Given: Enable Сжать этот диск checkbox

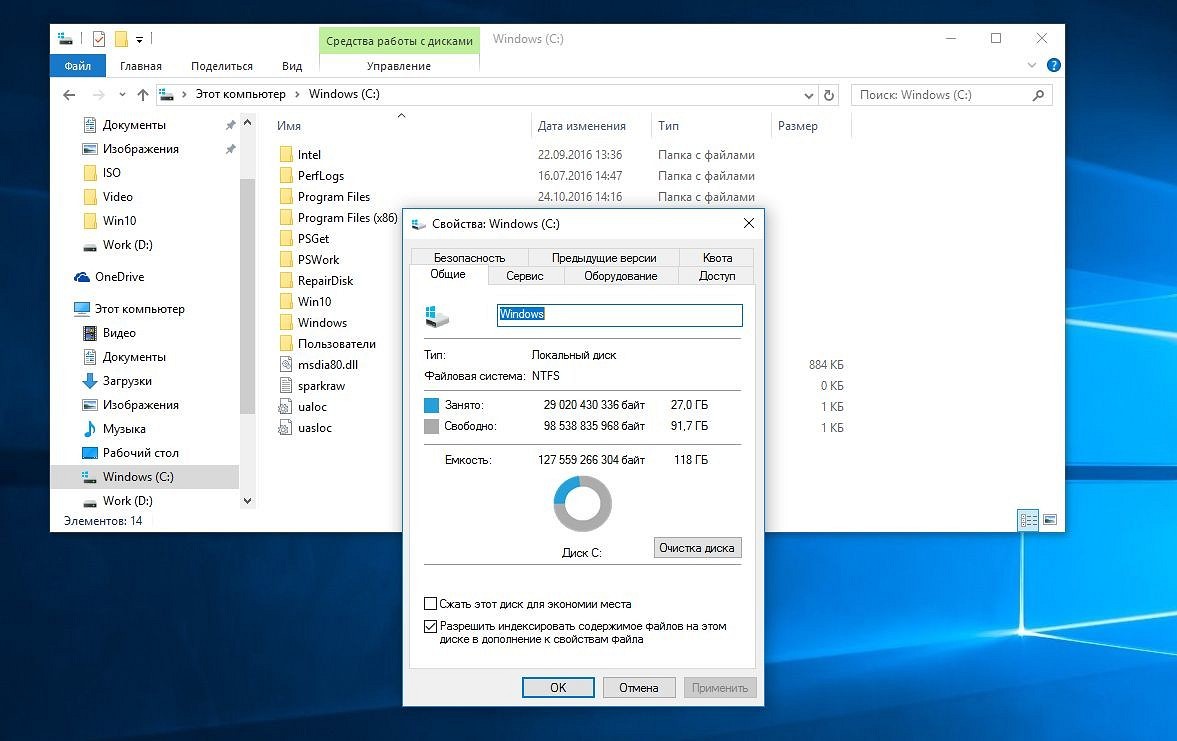Looking at the screenshot, I should click(x=431, y=604).
